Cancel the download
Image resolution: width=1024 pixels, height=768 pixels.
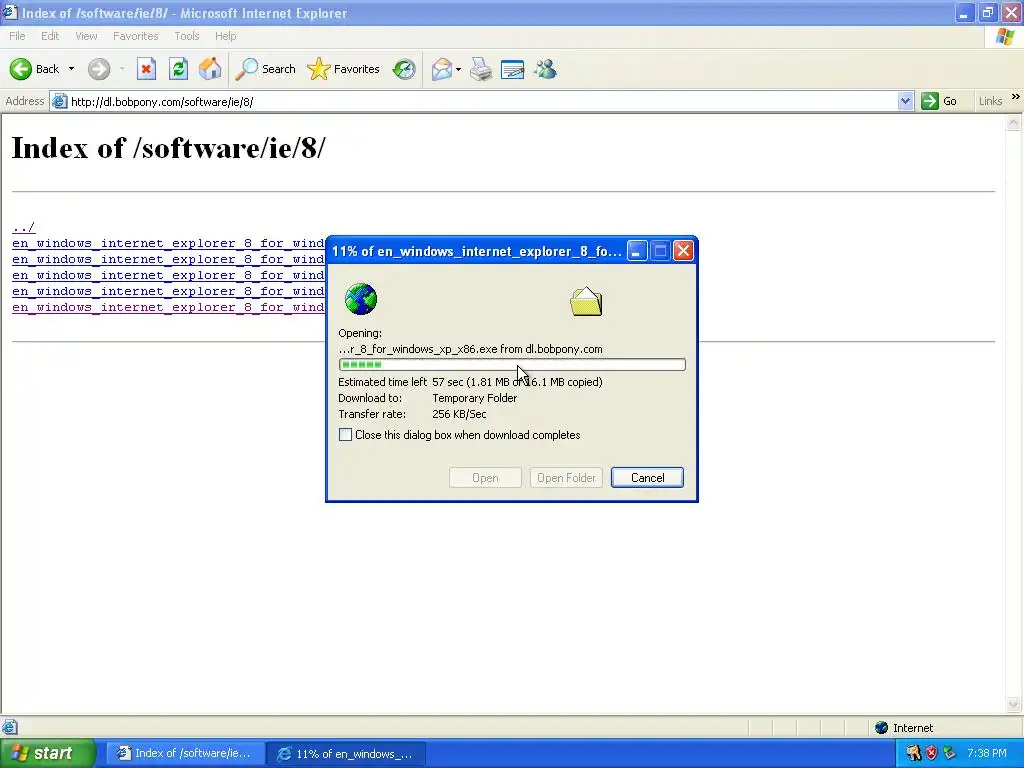(647, 477)
